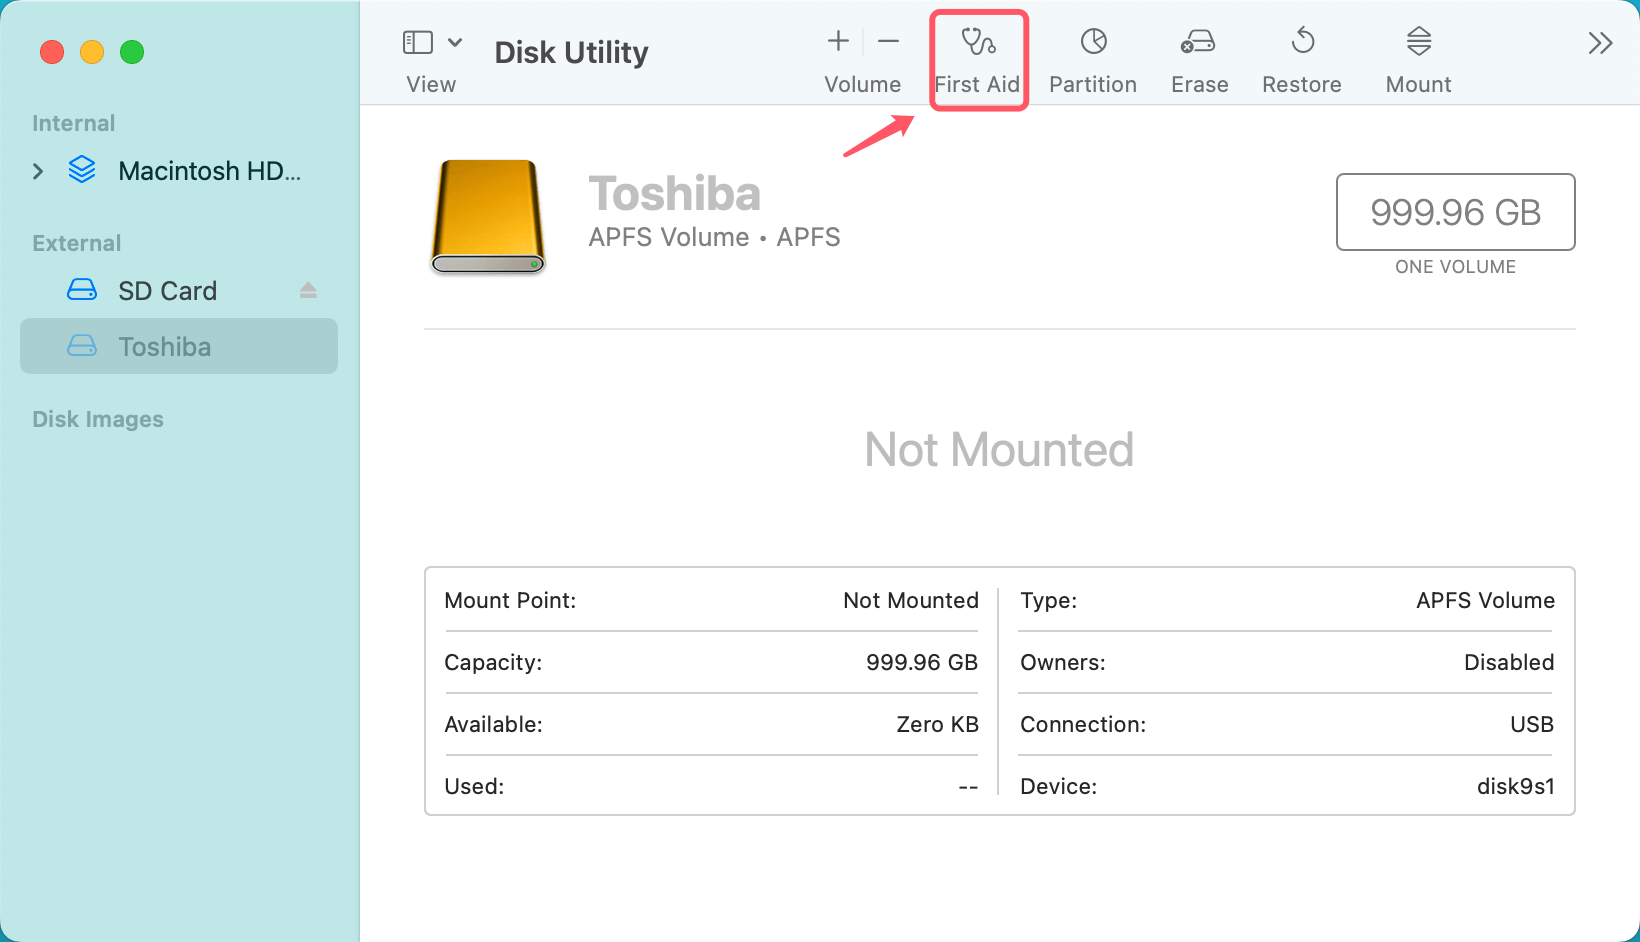Click the yellow Toshiba drive image

coord(488,216)
